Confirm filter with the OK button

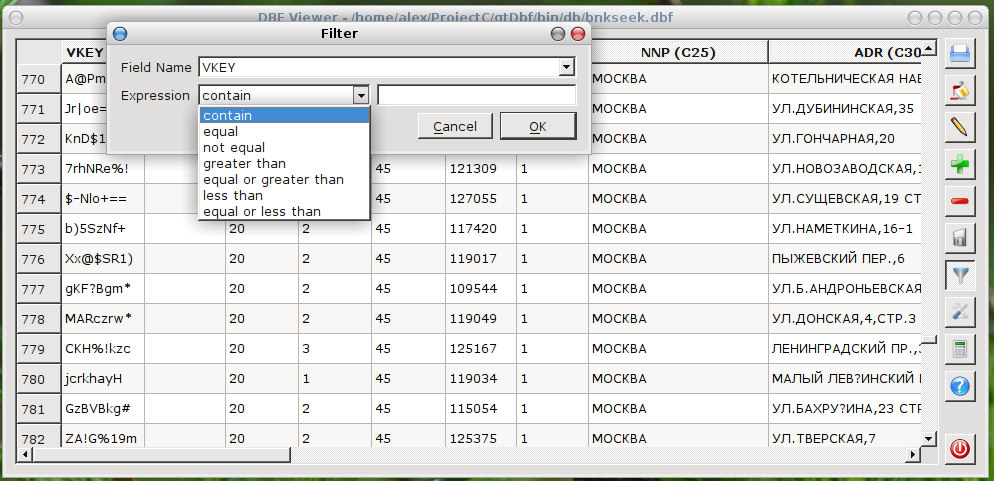coord(537,126)
